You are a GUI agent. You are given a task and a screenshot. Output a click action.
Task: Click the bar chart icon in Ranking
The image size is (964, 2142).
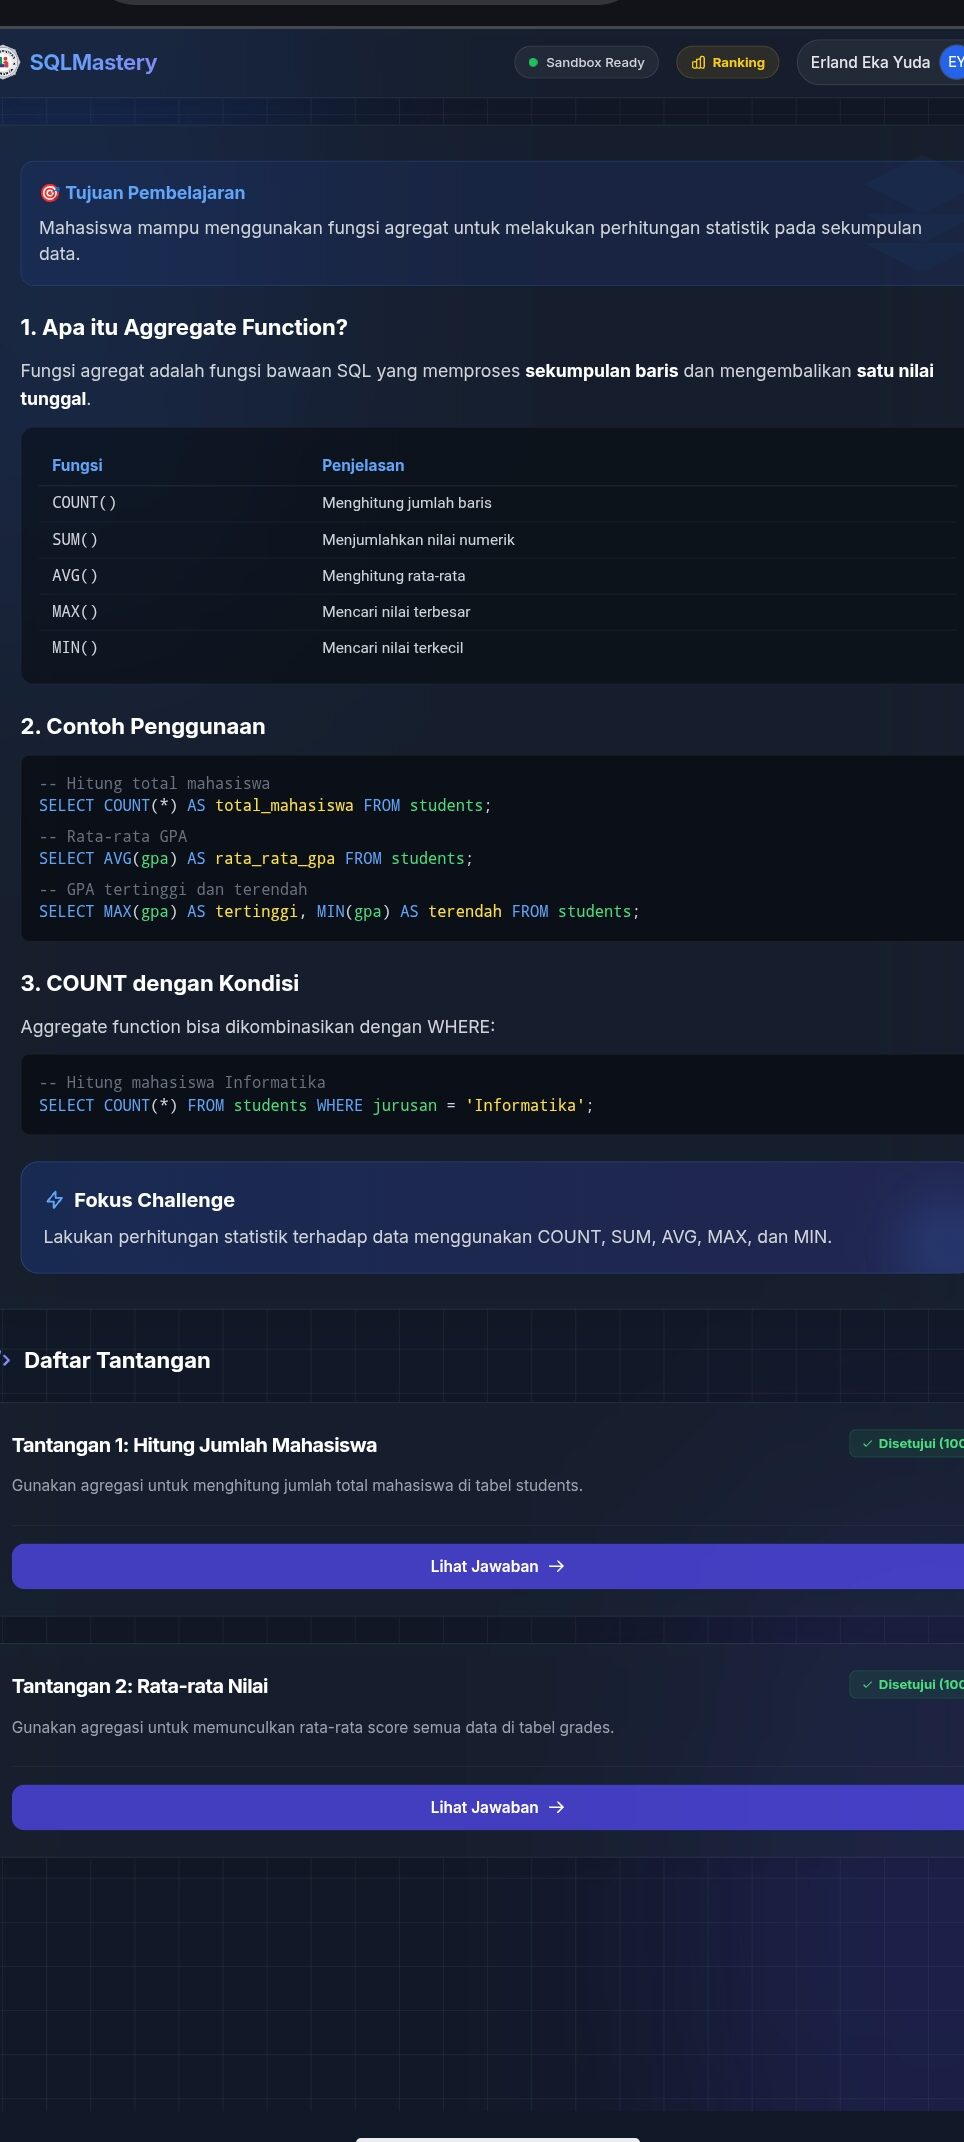(698, 63)
